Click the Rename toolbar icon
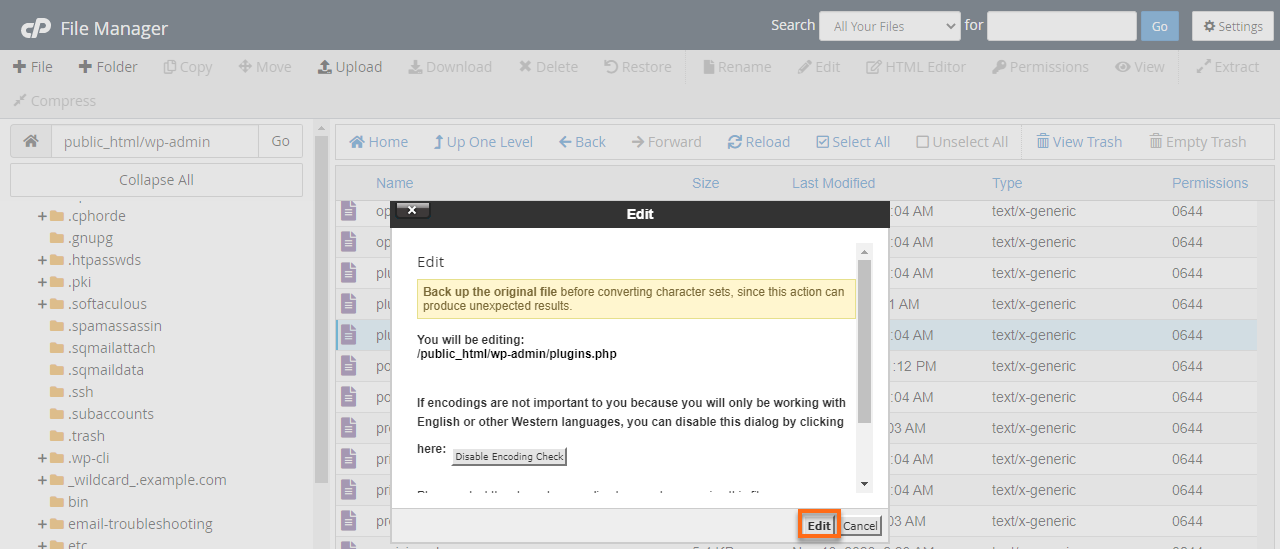This screenshot has width=1280, height=549. 737,67
